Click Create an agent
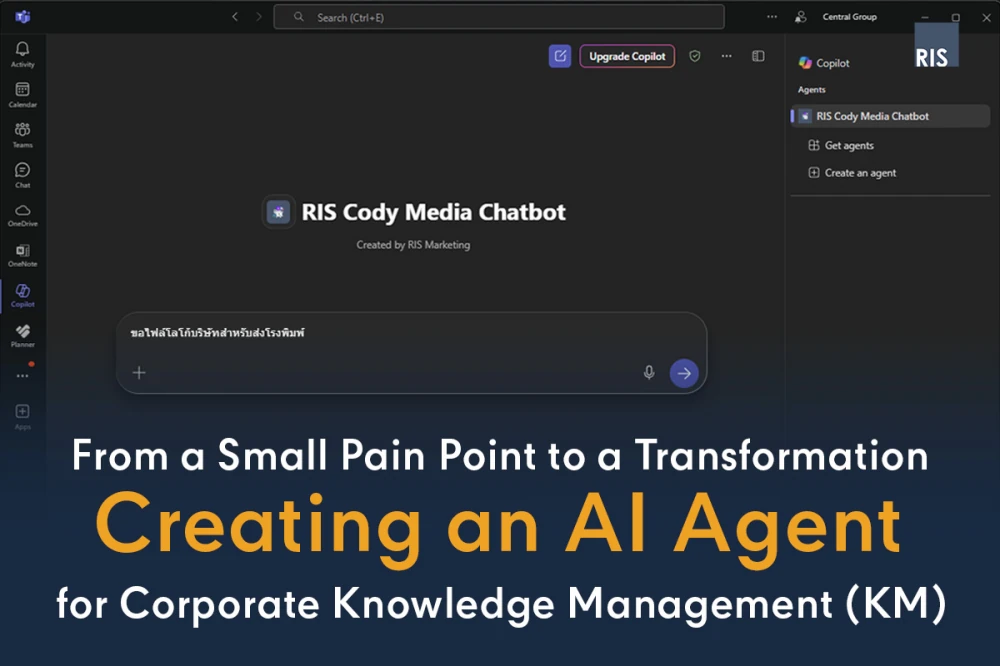 (852, 173)
